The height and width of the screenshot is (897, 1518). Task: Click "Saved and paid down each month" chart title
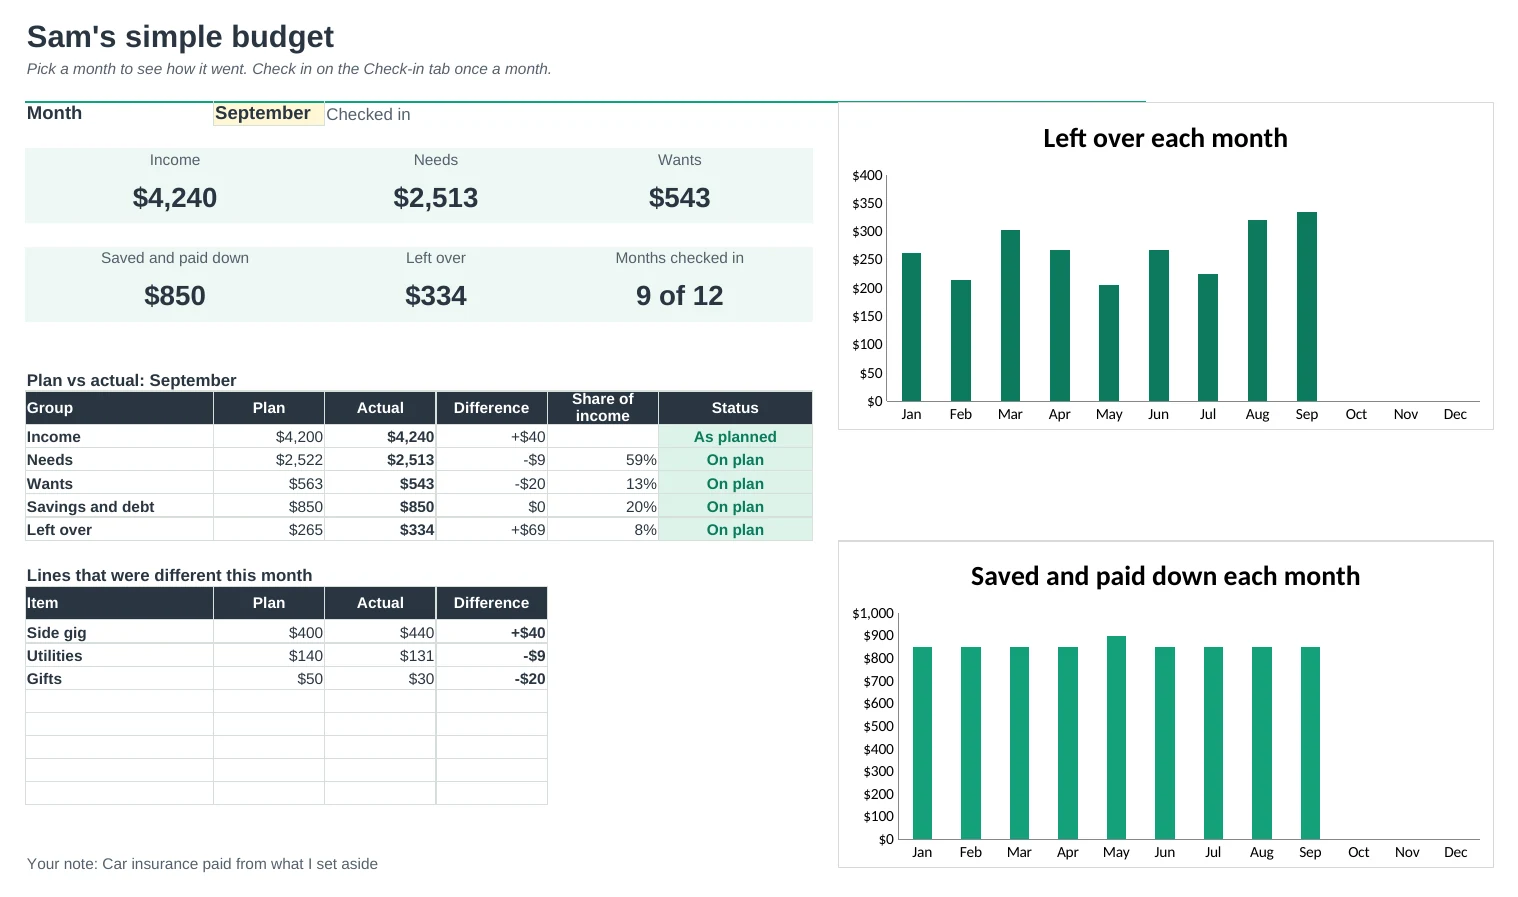[x=1165, y=576]
